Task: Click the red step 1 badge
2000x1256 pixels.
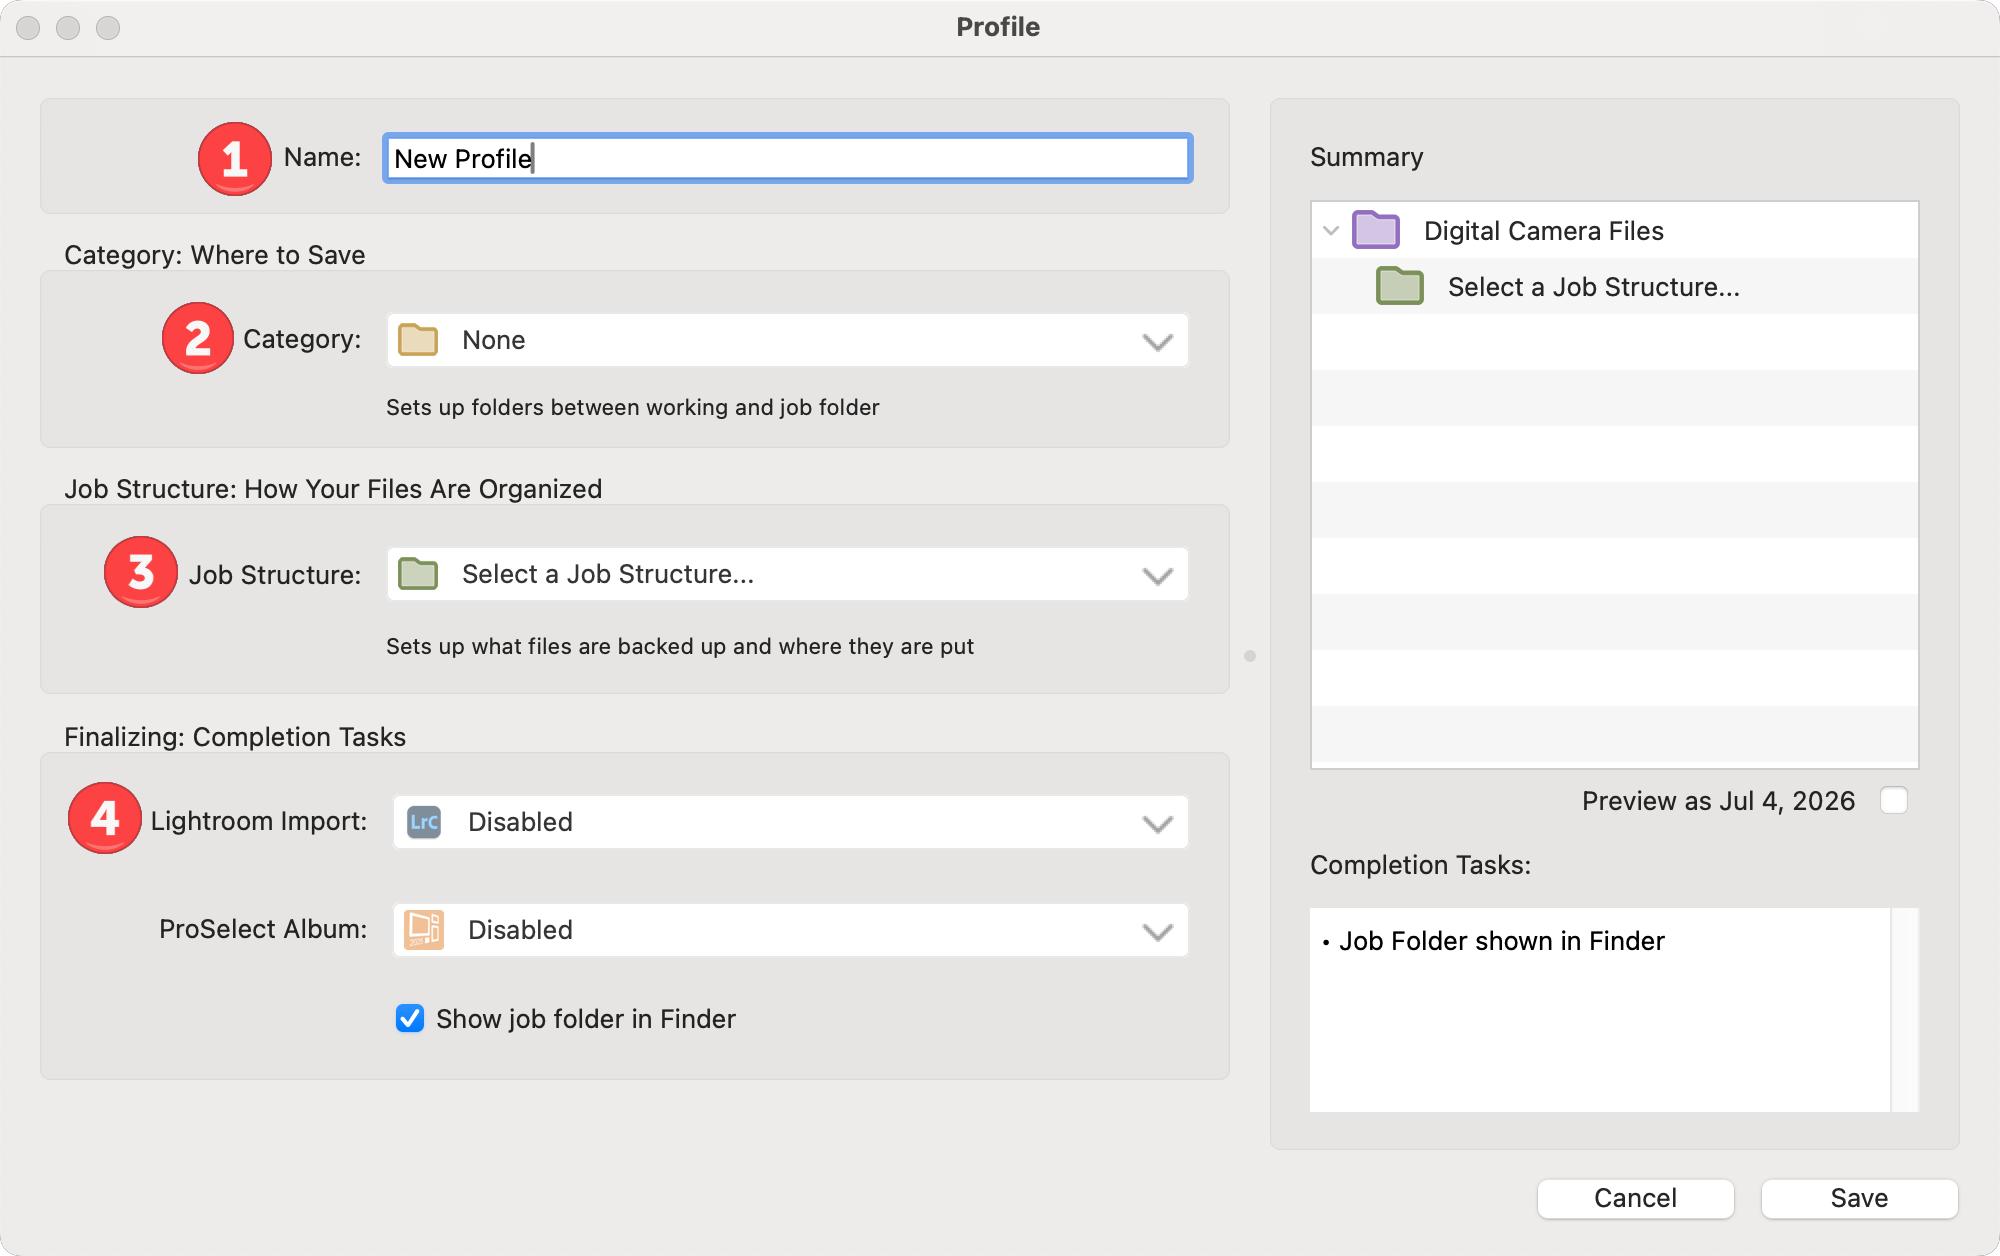Action: click(234, 159)
